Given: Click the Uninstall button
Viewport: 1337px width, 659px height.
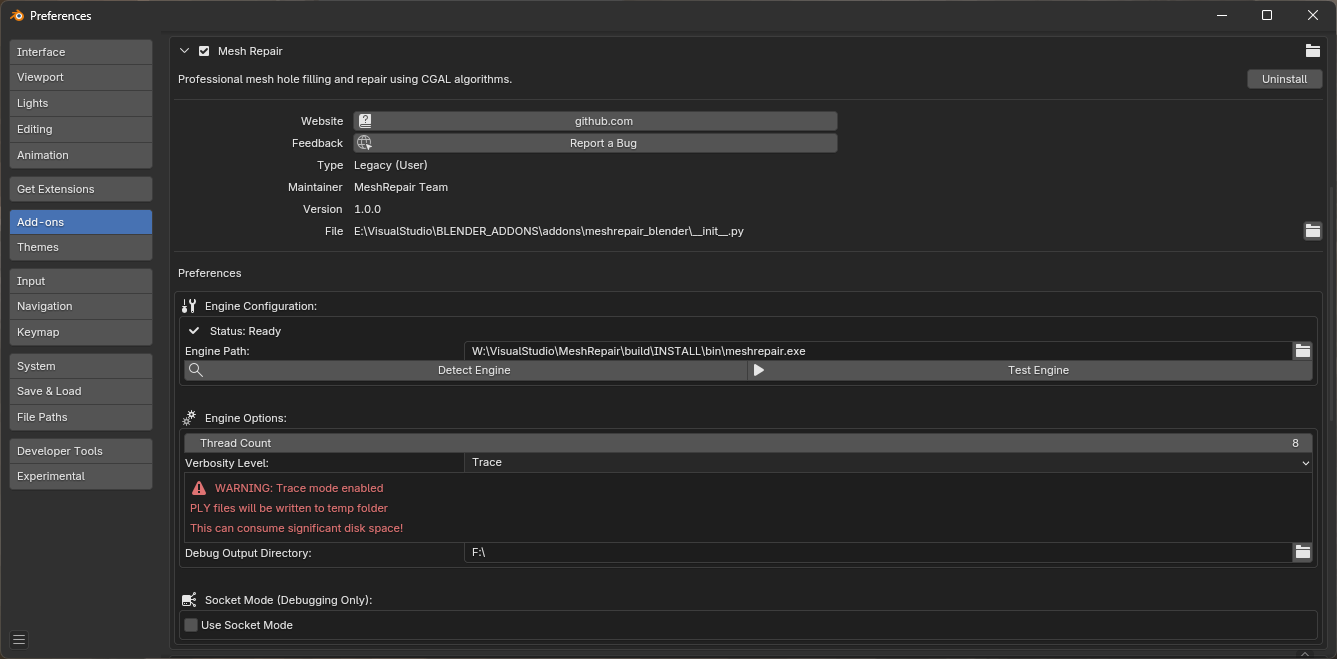Looking at the screenshot, I should click(x=1284, y=78).
